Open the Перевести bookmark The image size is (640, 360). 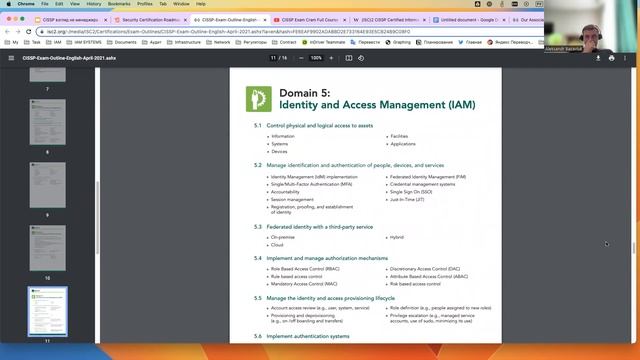(365, 42)
